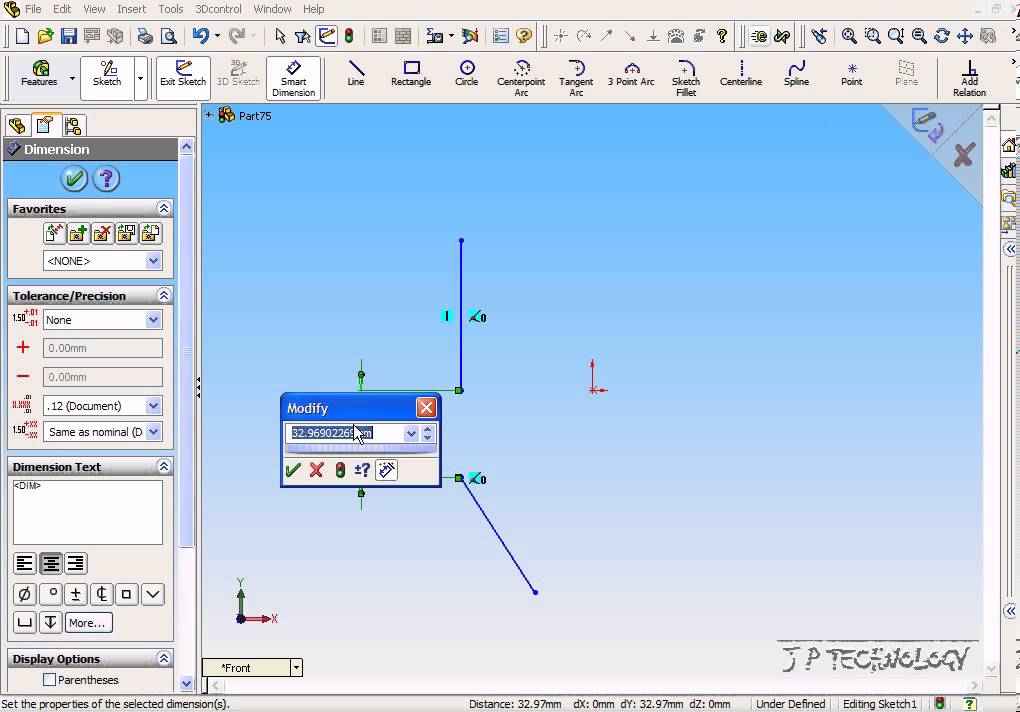Click the sketch cancel red X in graphics corner
This screenshot has height=712, width=1020.
tap(963, 155)
